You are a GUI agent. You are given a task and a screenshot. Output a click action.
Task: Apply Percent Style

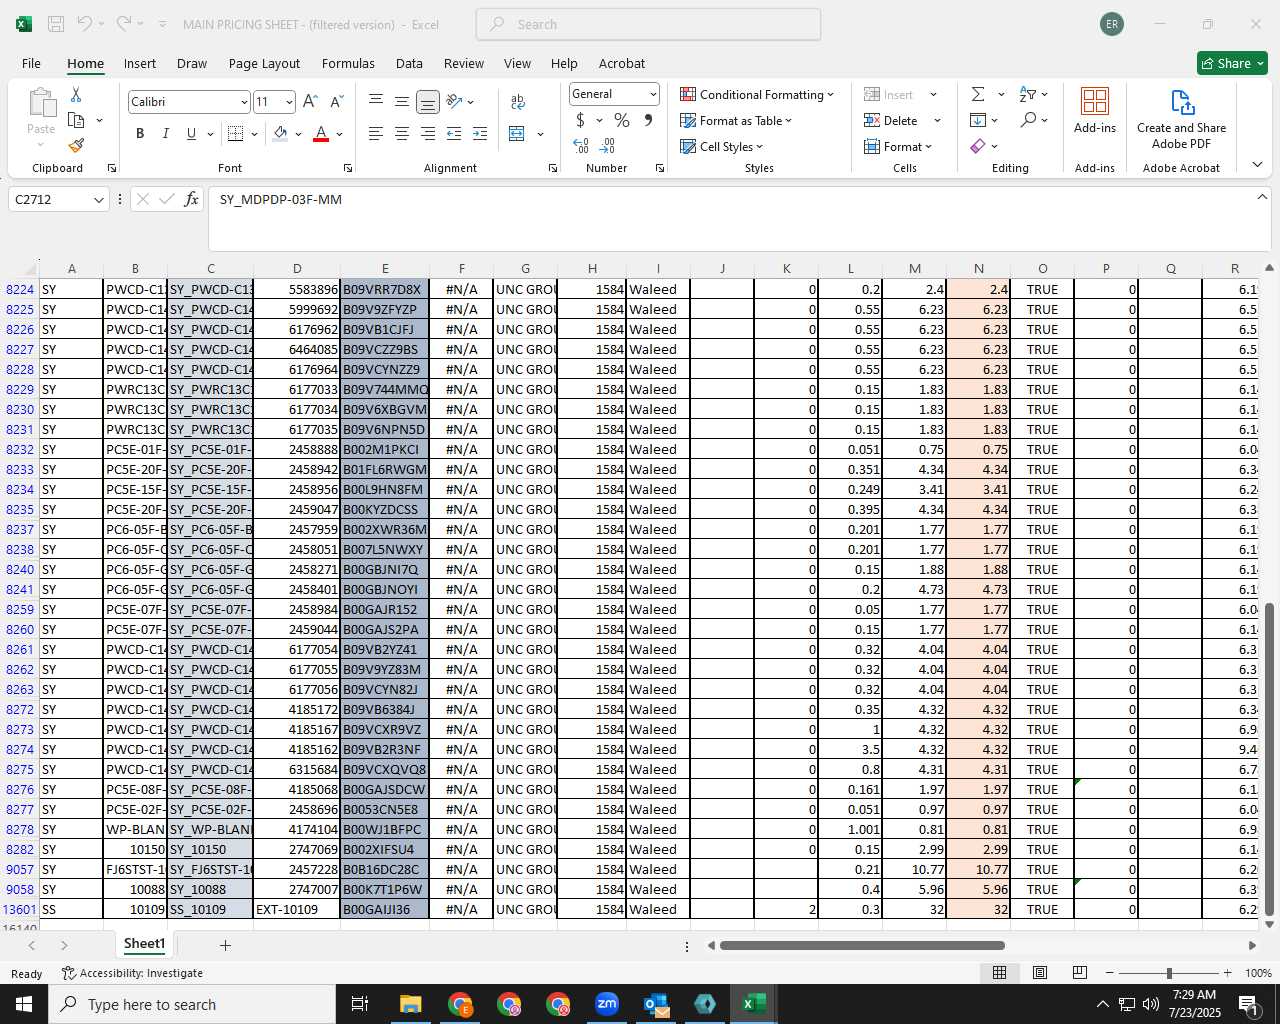click(x=622, y=120)
